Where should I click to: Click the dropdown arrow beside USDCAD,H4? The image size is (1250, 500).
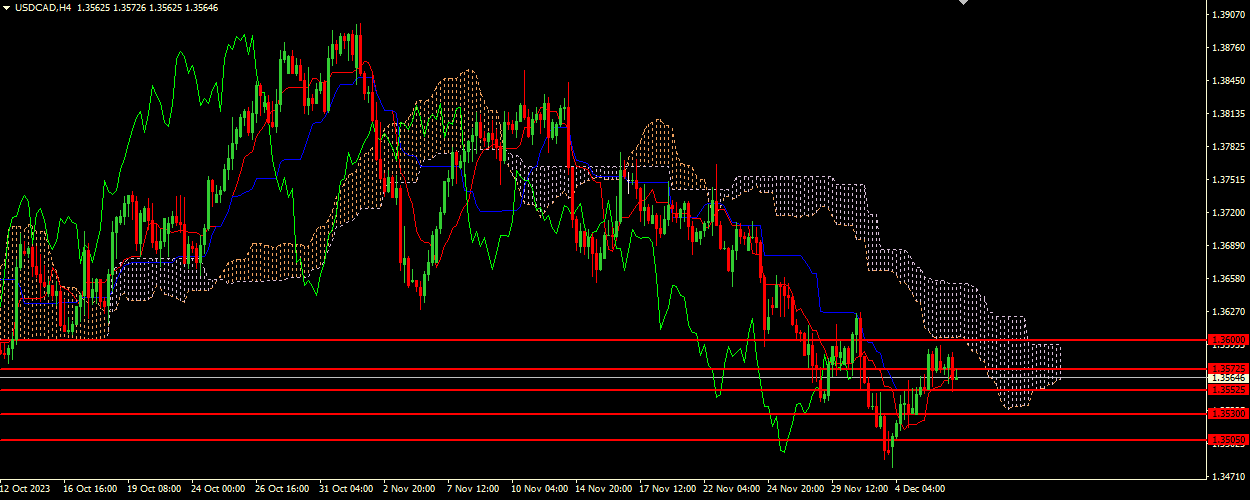click(x=6, y=7)
